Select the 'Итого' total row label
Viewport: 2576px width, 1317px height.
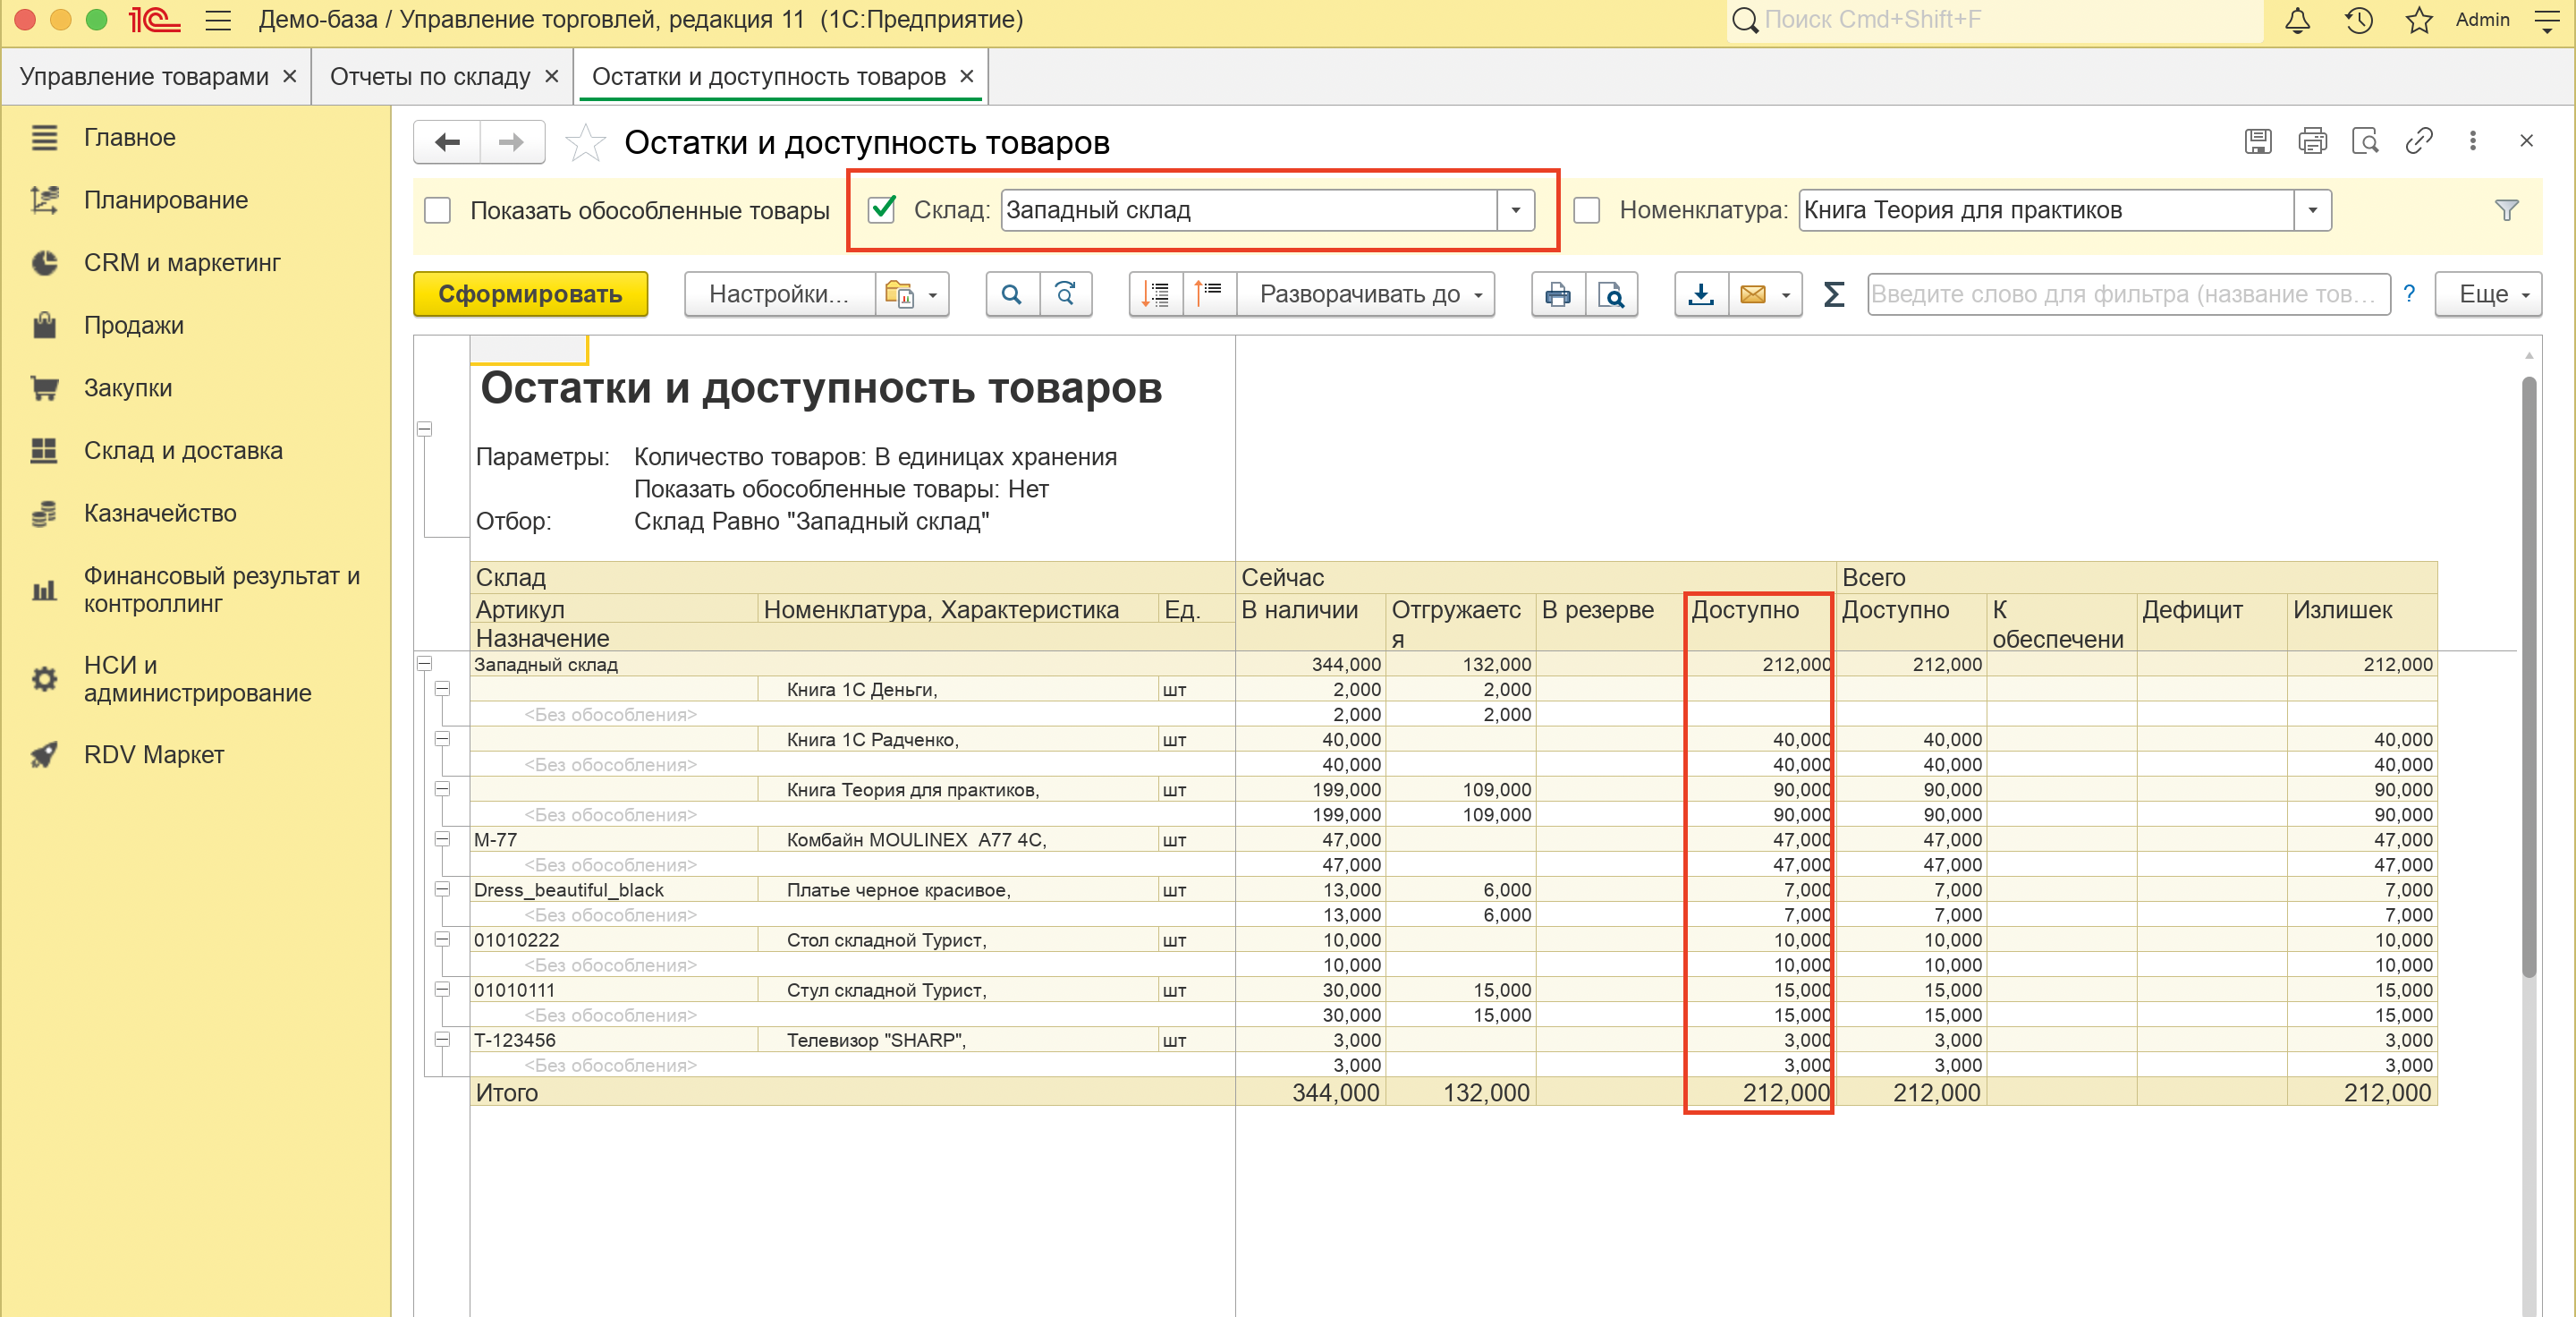coord(507,1092)
